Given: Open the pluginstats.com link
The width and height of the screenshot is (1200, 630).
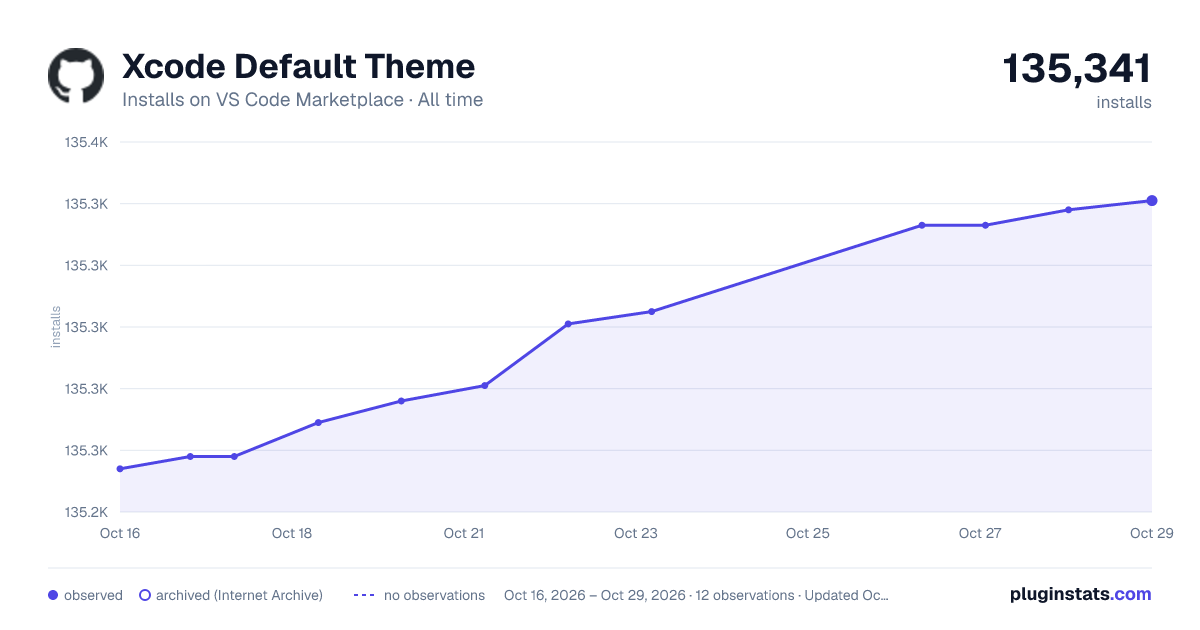Looking at the screenshot, I should point(1080,594).
